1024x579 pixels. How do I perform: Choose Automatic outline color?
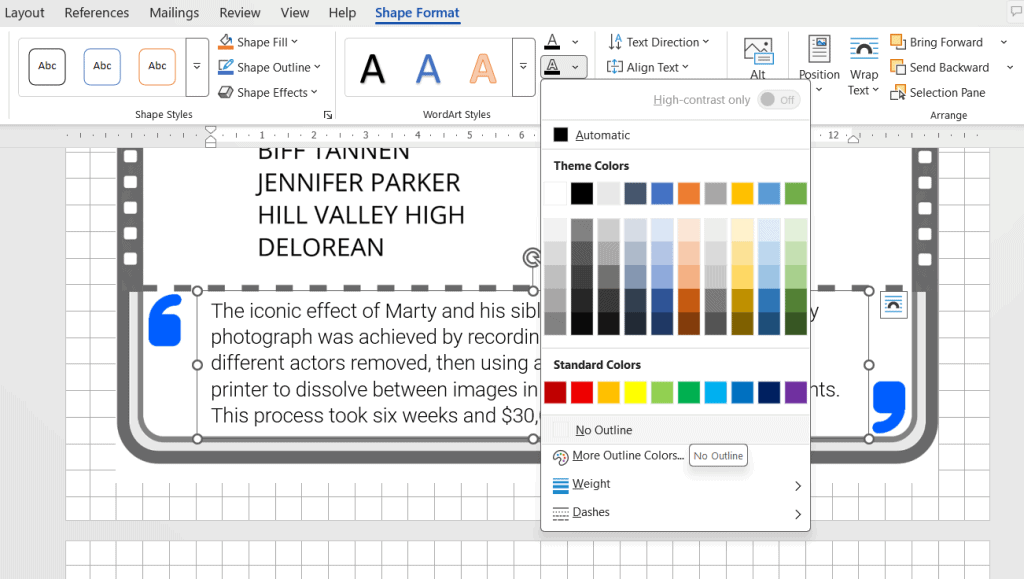pyautogui.click(x=675, y=135)
